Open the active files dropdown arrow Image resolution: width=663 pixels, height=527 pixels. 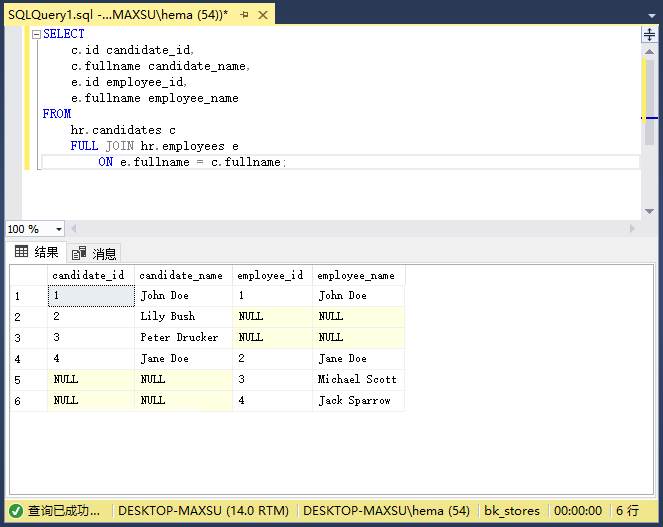(x=652, y=16)
